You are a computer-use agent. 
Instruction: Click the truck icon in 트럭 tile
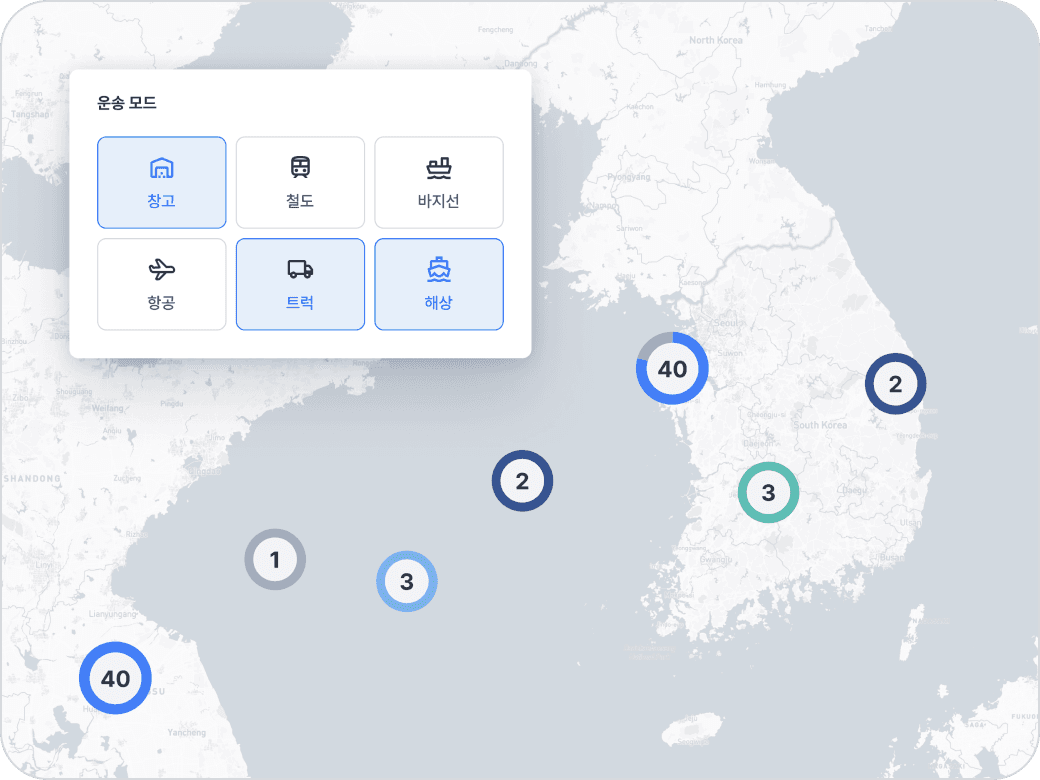coord(300,269)
